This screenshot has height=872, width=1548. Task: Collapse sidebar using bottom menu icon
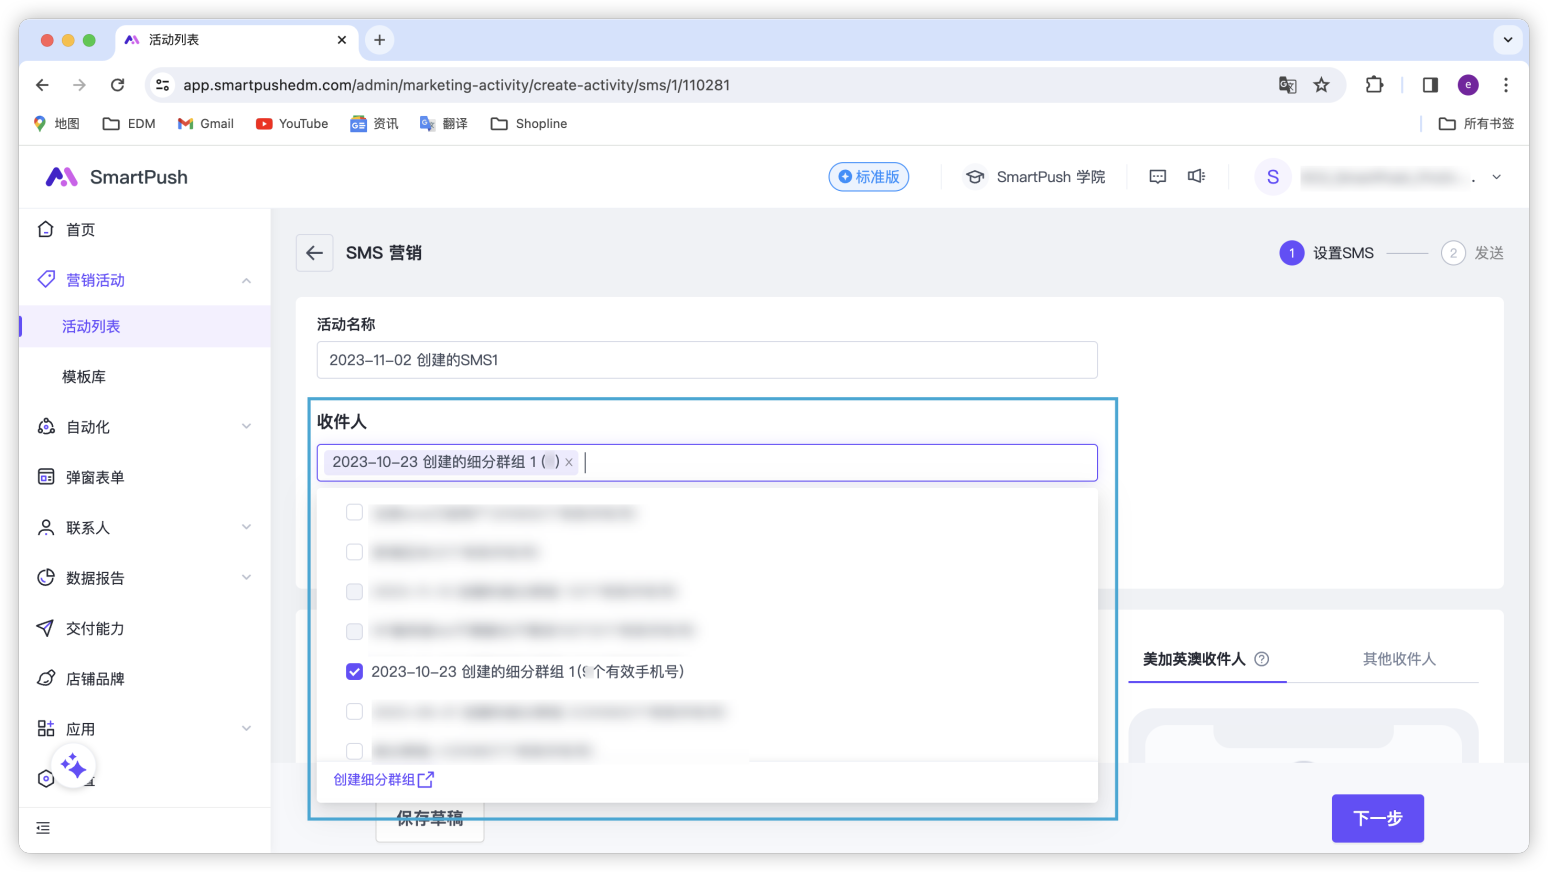[43, 828]
